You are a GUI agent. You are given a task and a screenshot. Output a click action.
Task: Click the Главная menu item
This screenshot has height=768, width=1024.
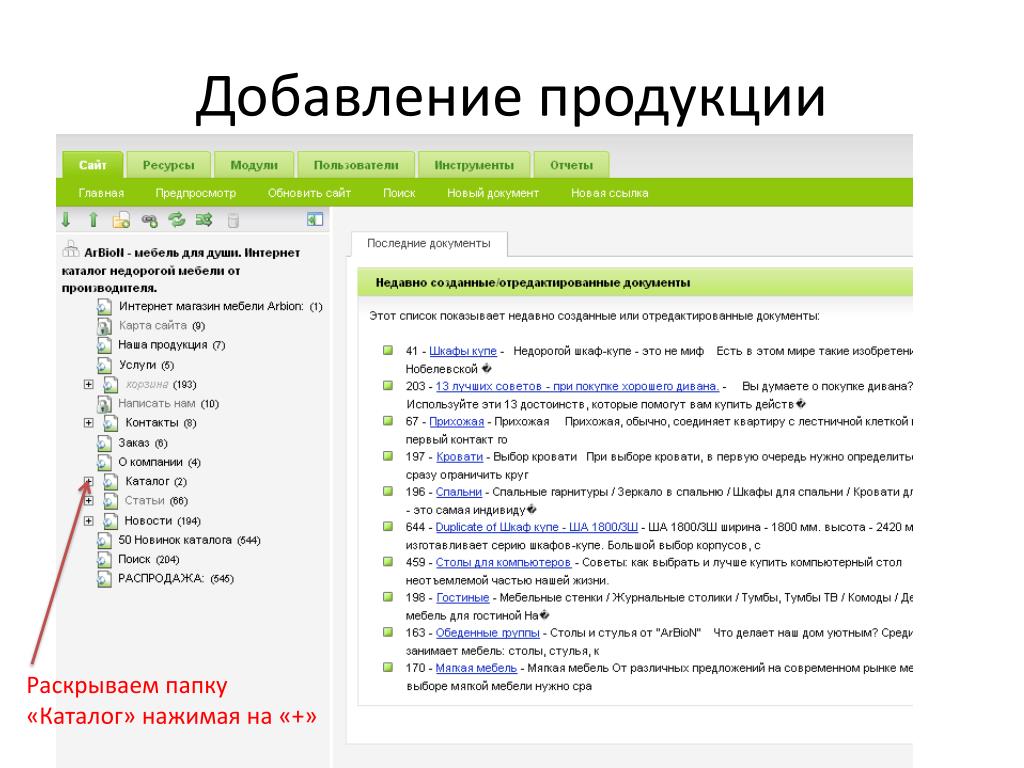pos(101,193)
